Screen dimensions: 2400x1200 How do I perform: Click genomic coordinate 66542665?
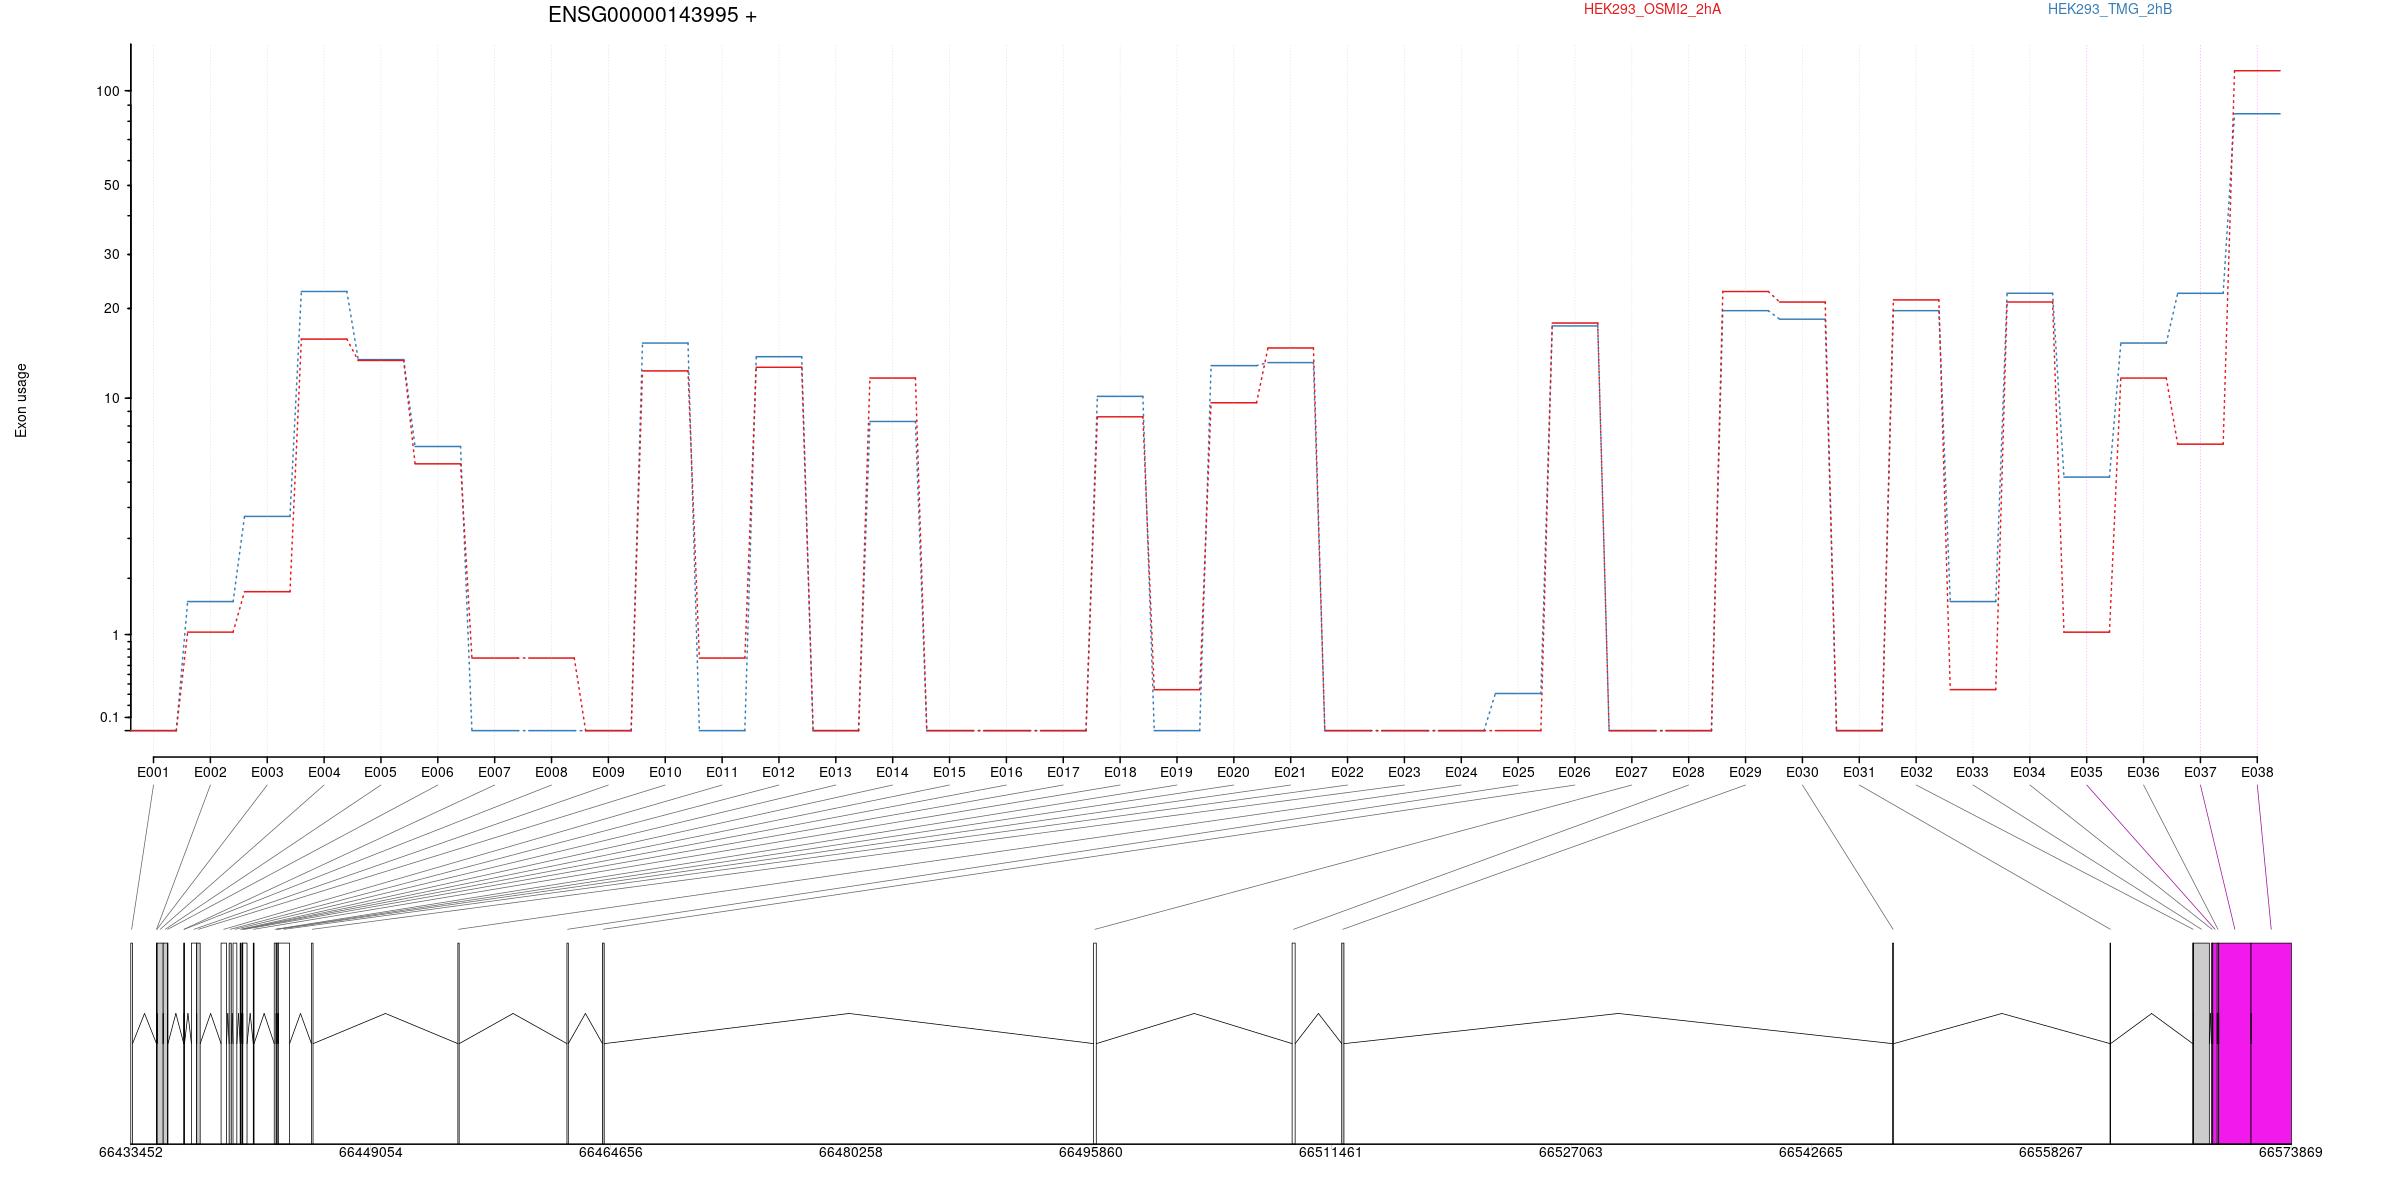(x=1811, y=1152)
